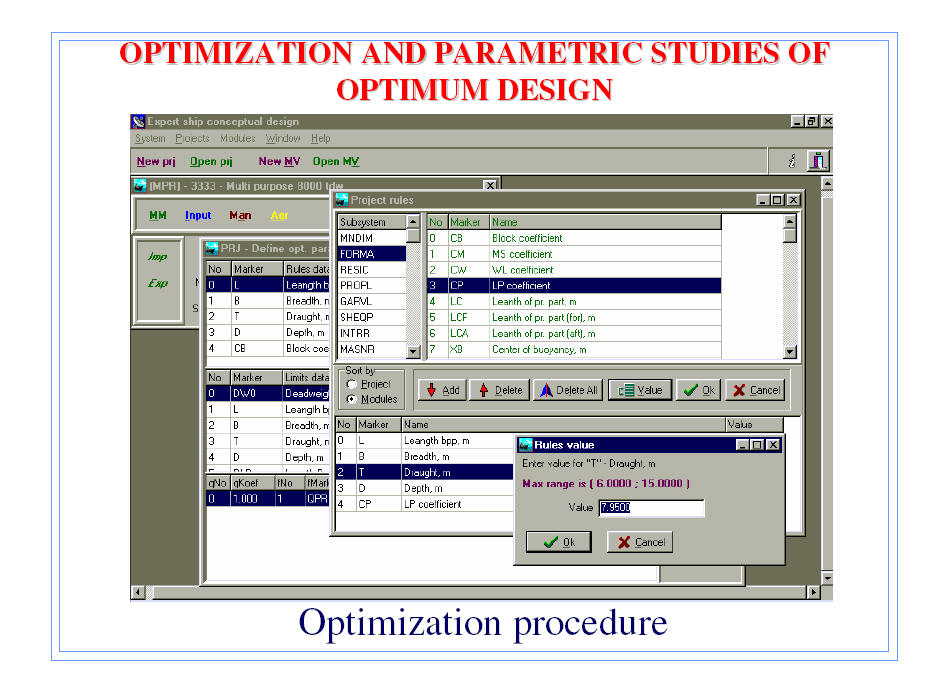949x691 pixels.
Task: Click New MV in the toolbar
Action: [279, 162]
